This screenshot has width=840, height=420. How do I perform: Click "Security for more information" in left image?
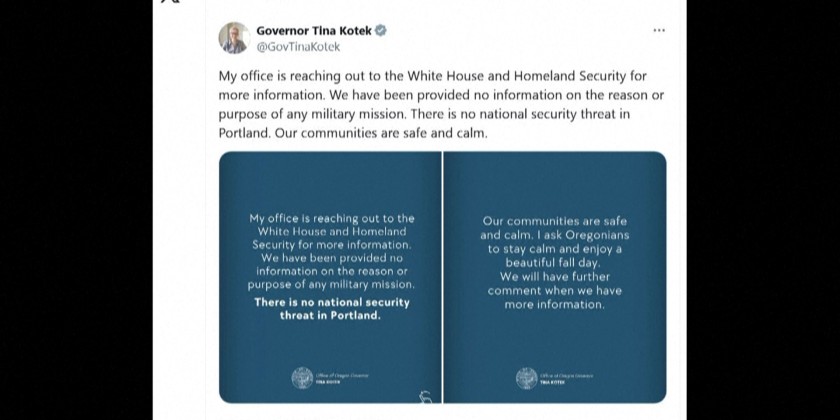tap(330, 243)
